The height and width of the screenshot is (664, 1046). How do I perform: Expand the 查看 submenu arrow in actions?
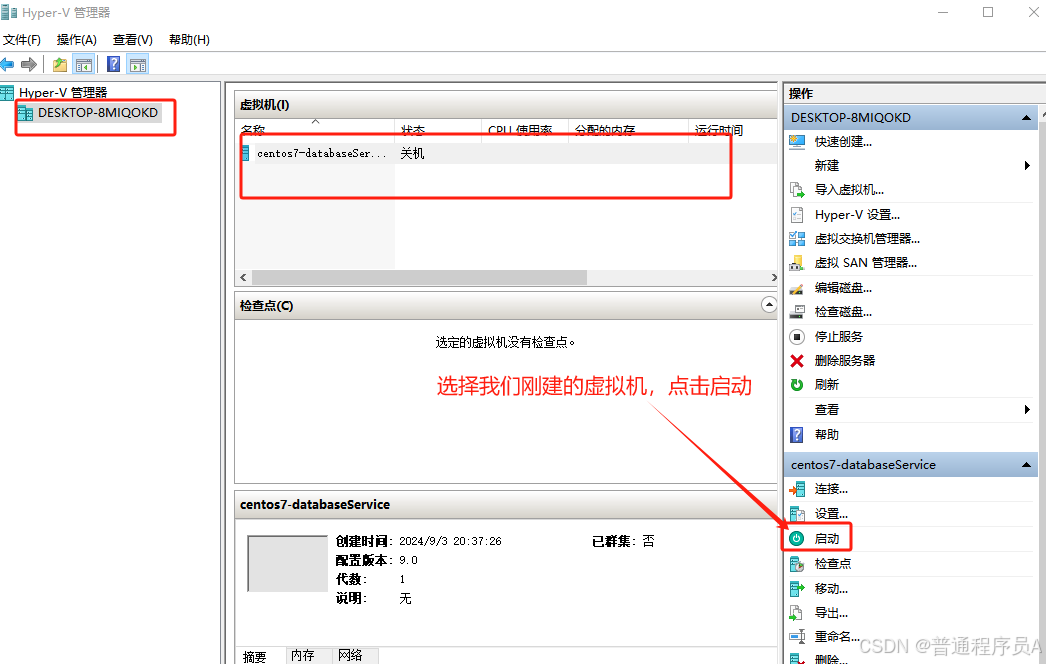tap(1027, 410)
